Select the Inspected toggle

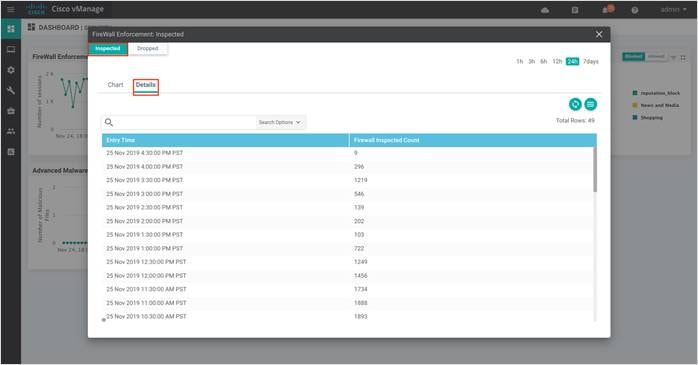click(108, 49)
